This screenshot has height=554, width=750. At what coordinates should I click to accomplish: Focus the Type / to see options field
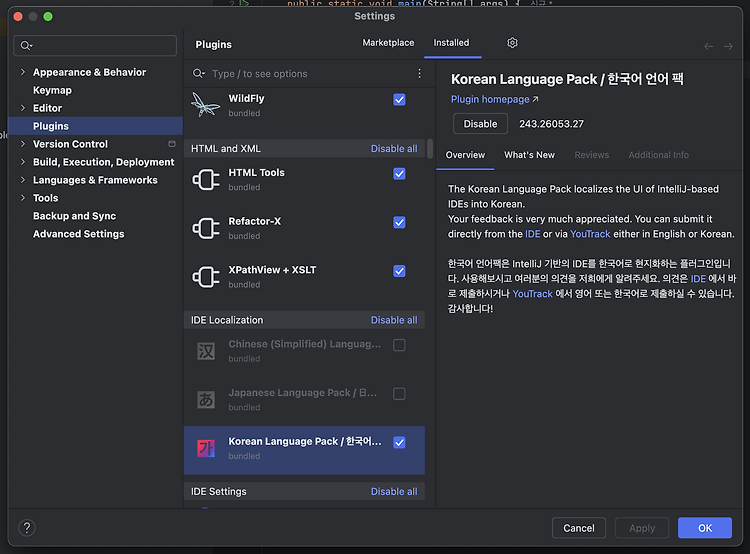click(311, 74)
